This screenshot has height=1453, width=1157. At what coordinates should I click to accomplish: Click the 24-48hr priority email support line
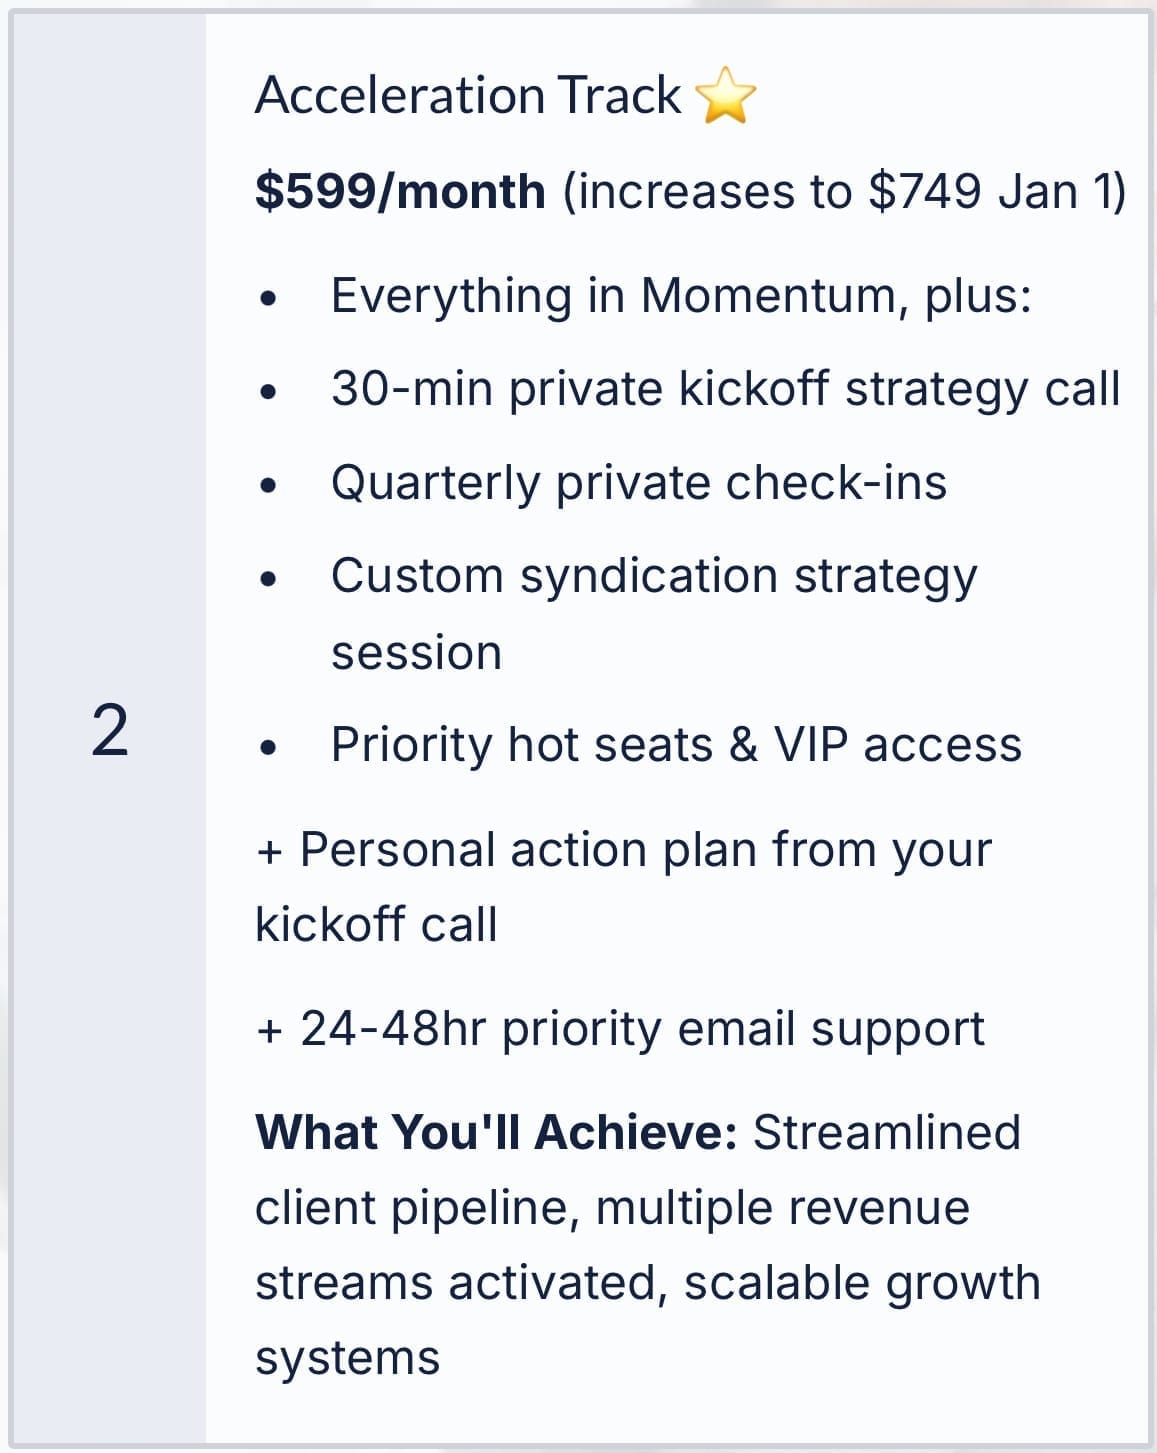click(620, 1029)
